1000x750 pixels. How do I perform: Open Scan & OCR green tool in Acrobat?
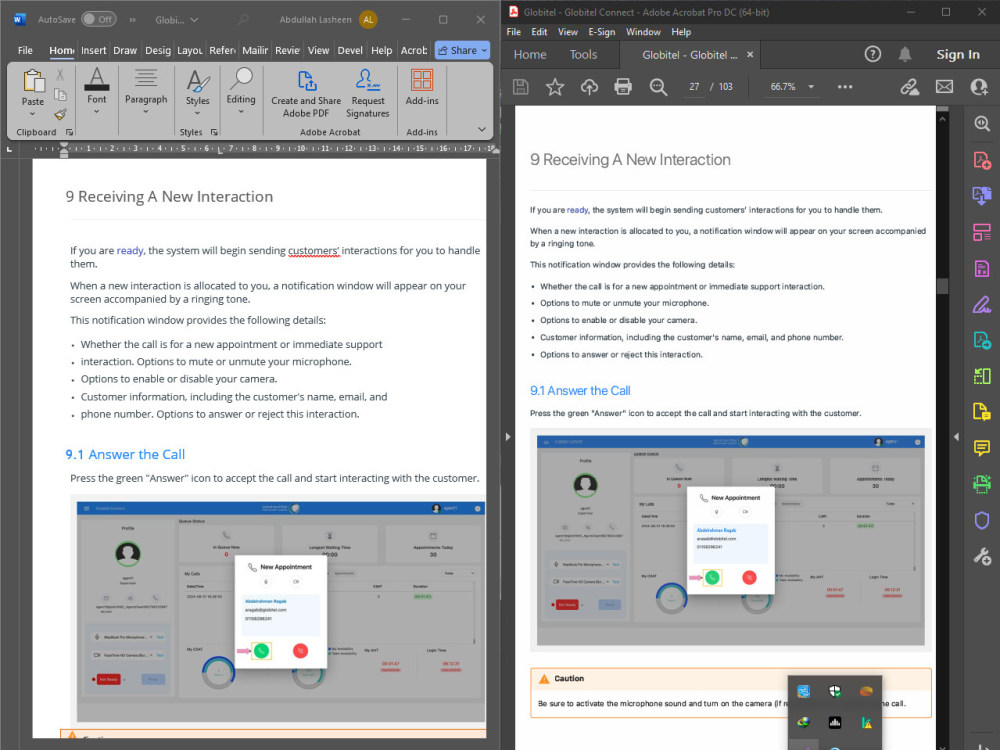pyautogui.click(x=982, y=484)
